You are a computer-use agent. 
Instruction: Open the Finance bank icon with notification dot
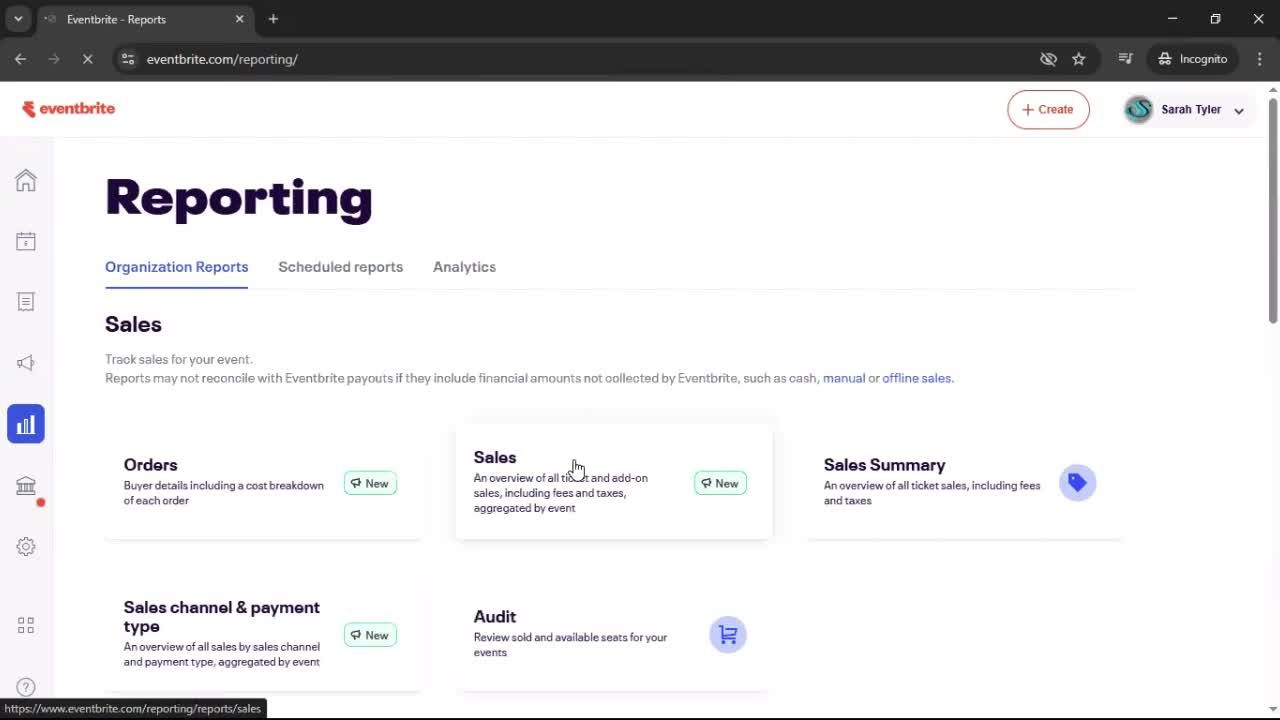point(25,485)
